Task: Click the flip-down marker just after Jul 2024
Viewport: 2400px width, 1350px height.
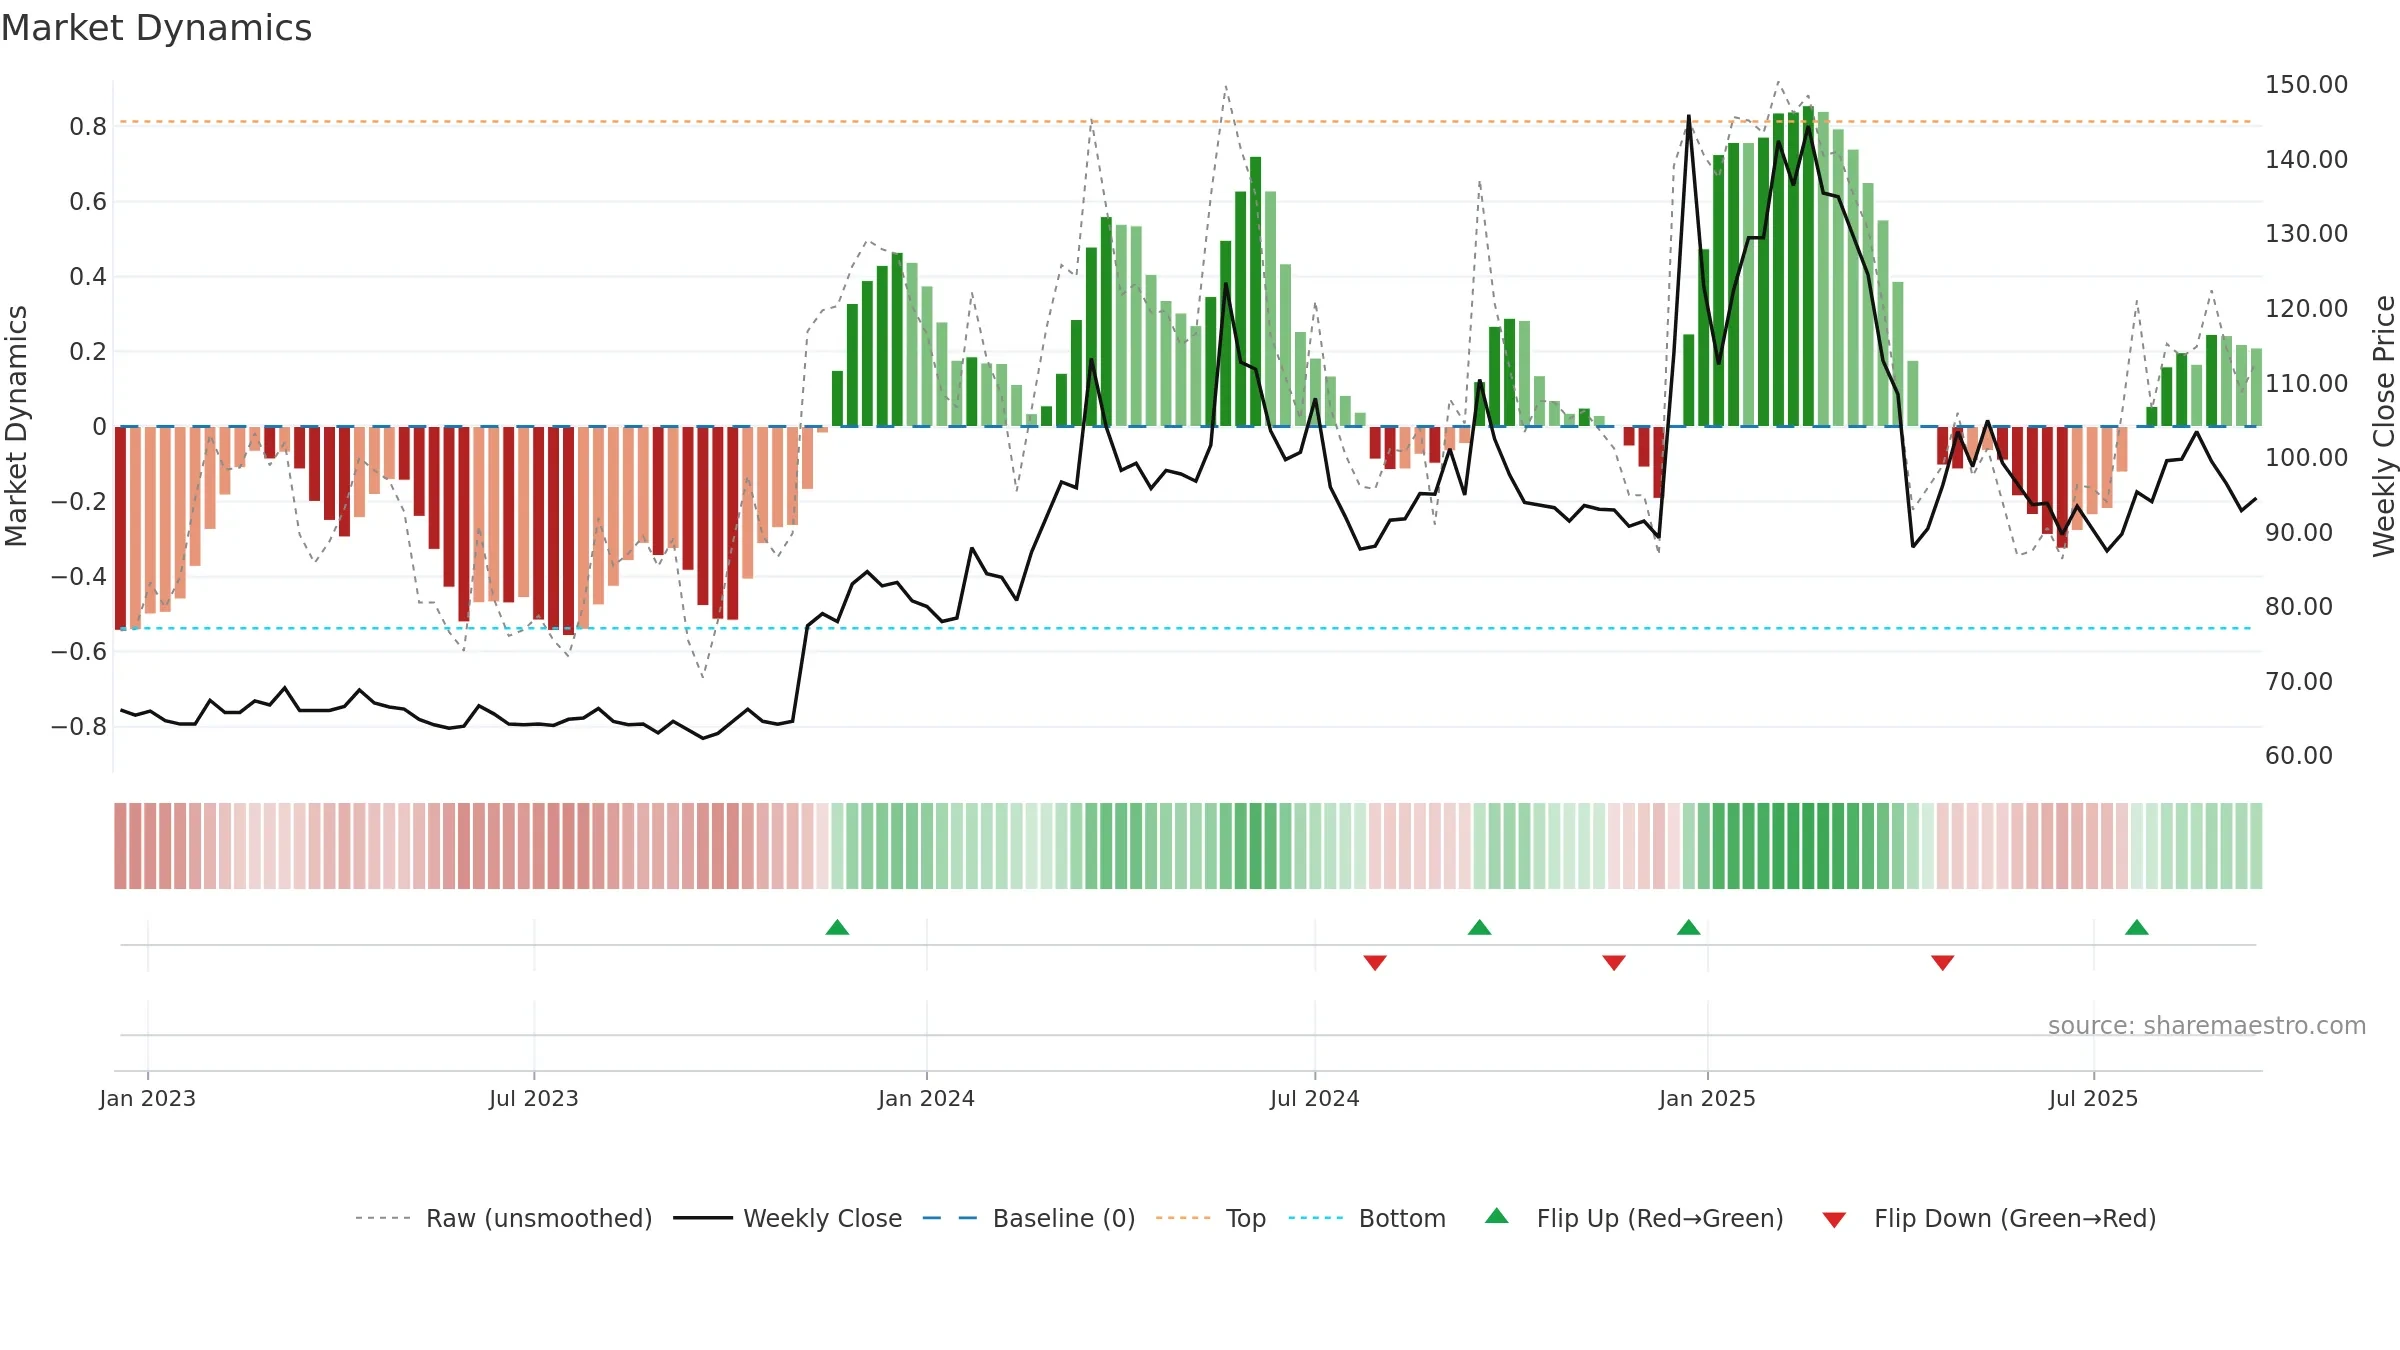Action: click(1375, 963)
